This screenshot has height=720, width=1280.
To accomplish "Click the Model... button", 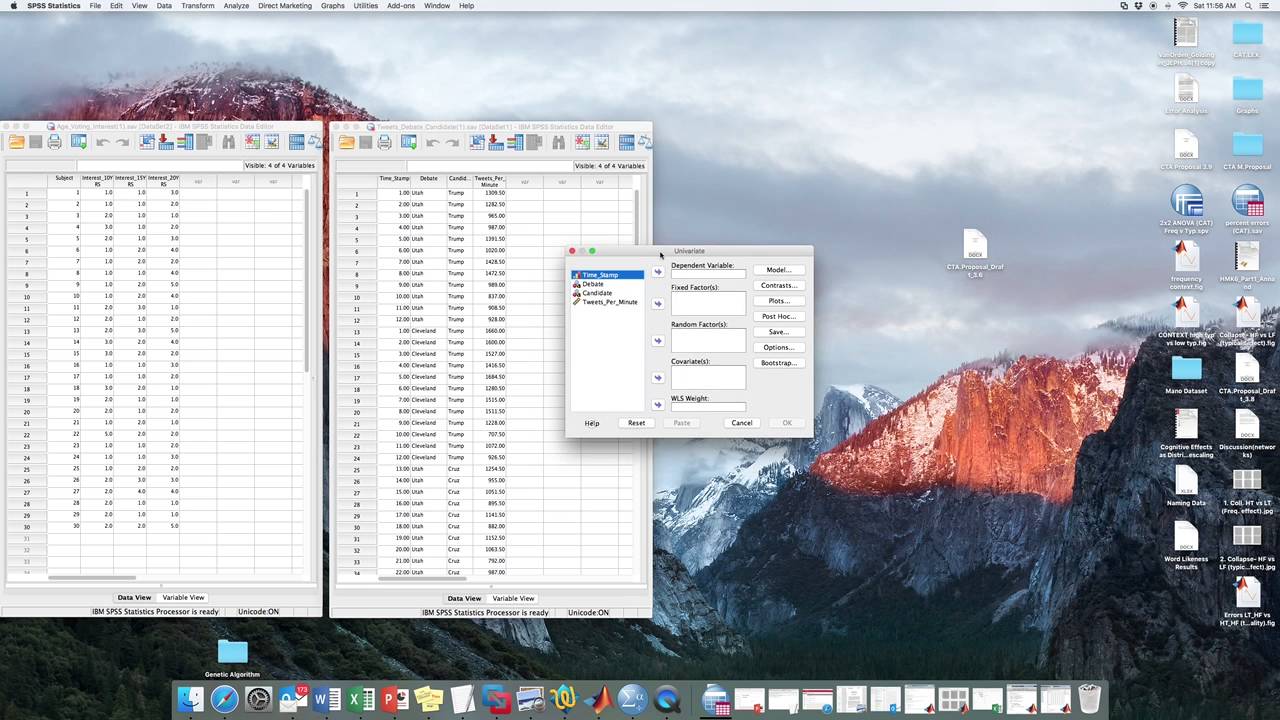I will (x=778, y=270).
